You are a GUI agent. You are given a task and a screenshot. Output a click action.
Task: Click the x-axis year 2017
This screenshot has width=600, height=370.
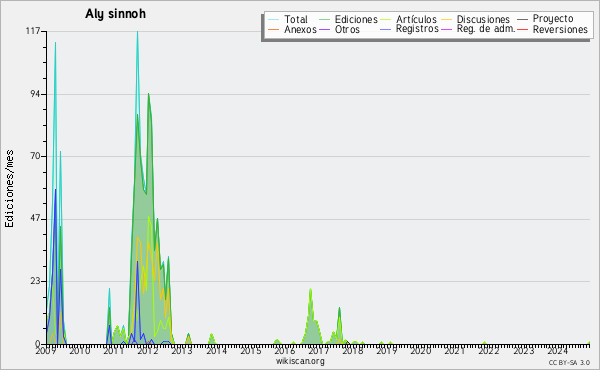(x=318, y=351)
